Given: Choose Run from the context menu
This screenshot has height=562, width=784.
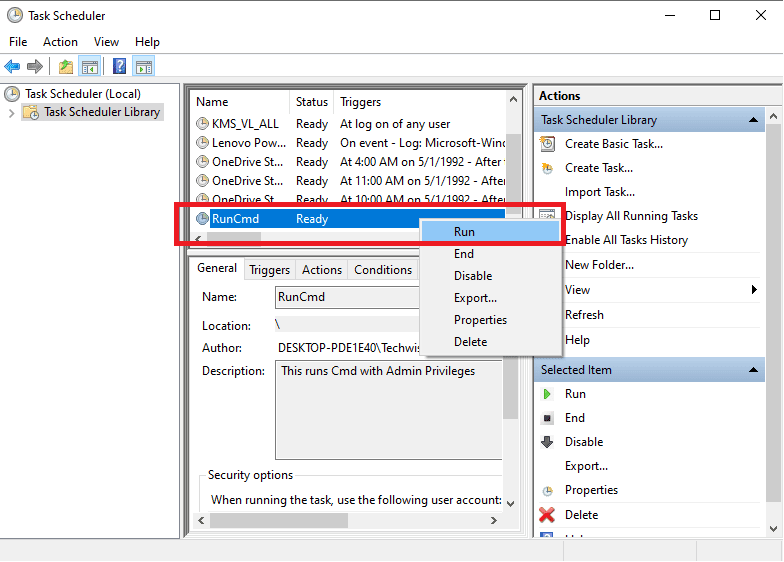Looking at the screenshot, I should pos(464,231).
